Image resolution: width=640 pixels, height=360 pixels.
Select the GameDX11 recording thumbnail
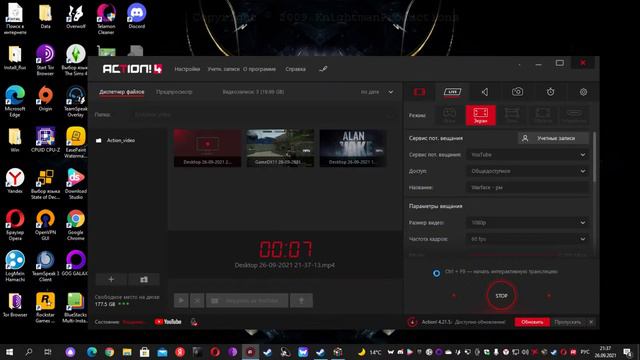point(280,148)
